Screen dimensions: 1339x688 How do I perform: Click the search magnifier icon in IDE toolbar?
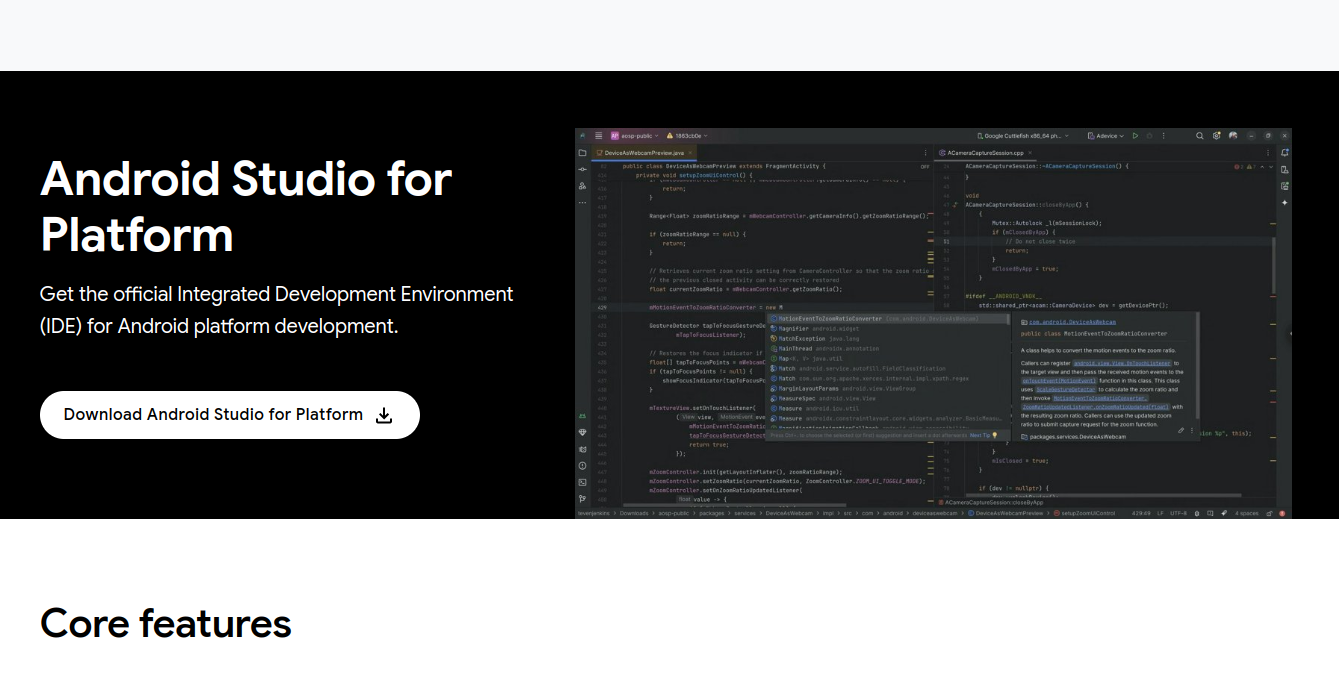(1200, 136)
